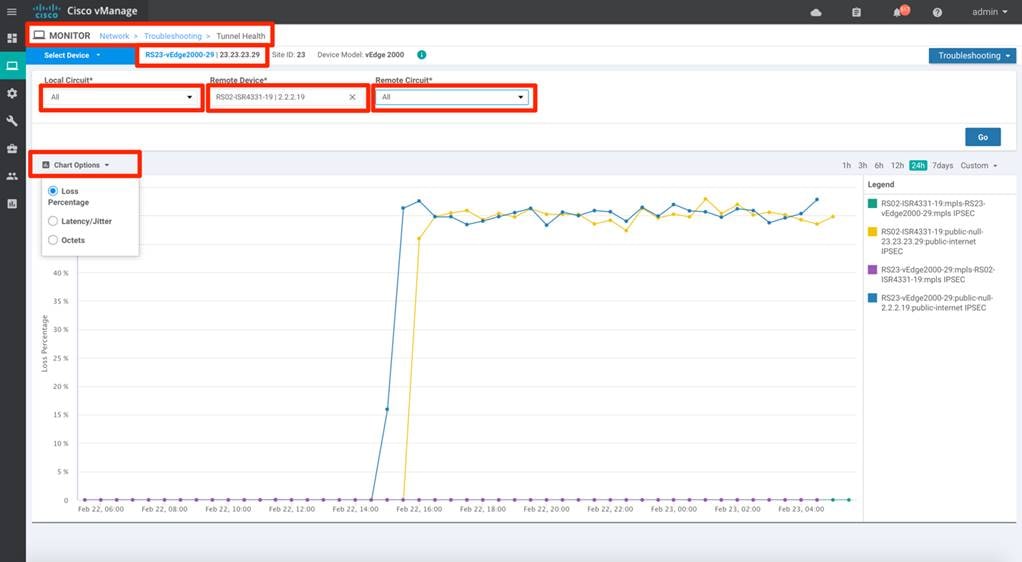Clear the Remote Device field with X
Screen dimensions: 1022x562
(352, 97)
